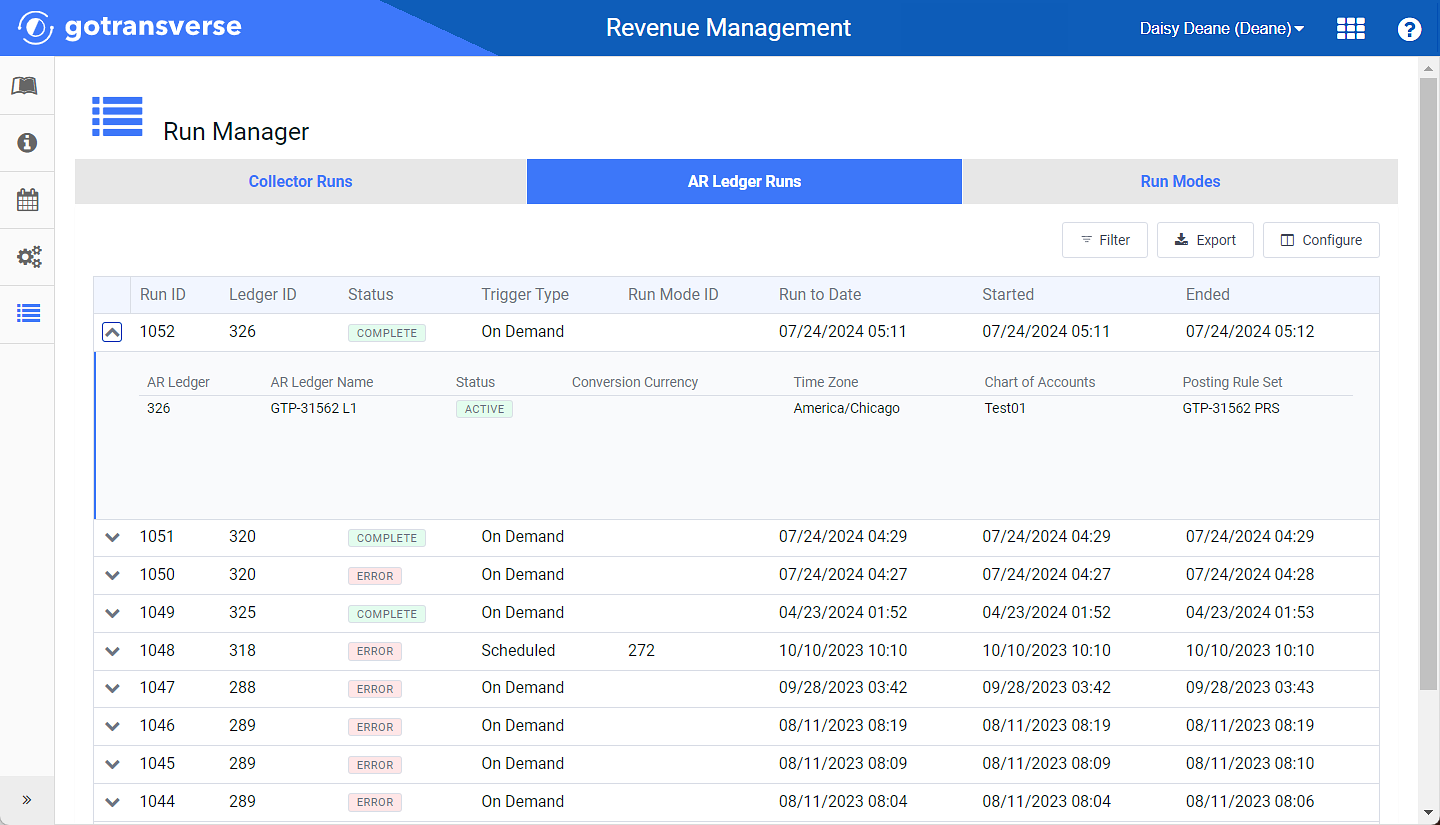The width and height of the screenshot is (1440, 825).
Task: Click the COMPLETE badge for run 1049
Action: tap(387, 614)
